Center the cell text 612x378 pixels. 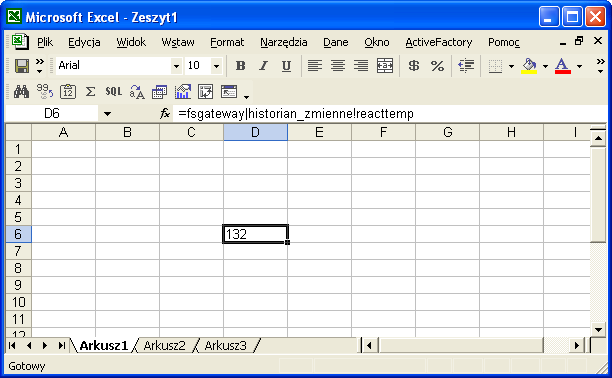pyautogui.click(x=338, y=66)
